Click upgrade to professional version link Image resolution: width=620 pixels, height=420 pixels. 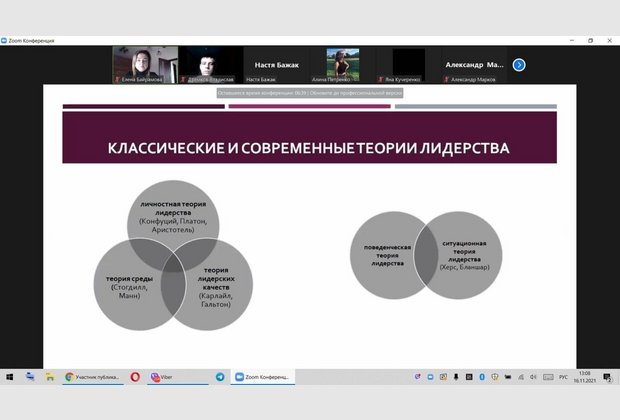click(356, 93)
